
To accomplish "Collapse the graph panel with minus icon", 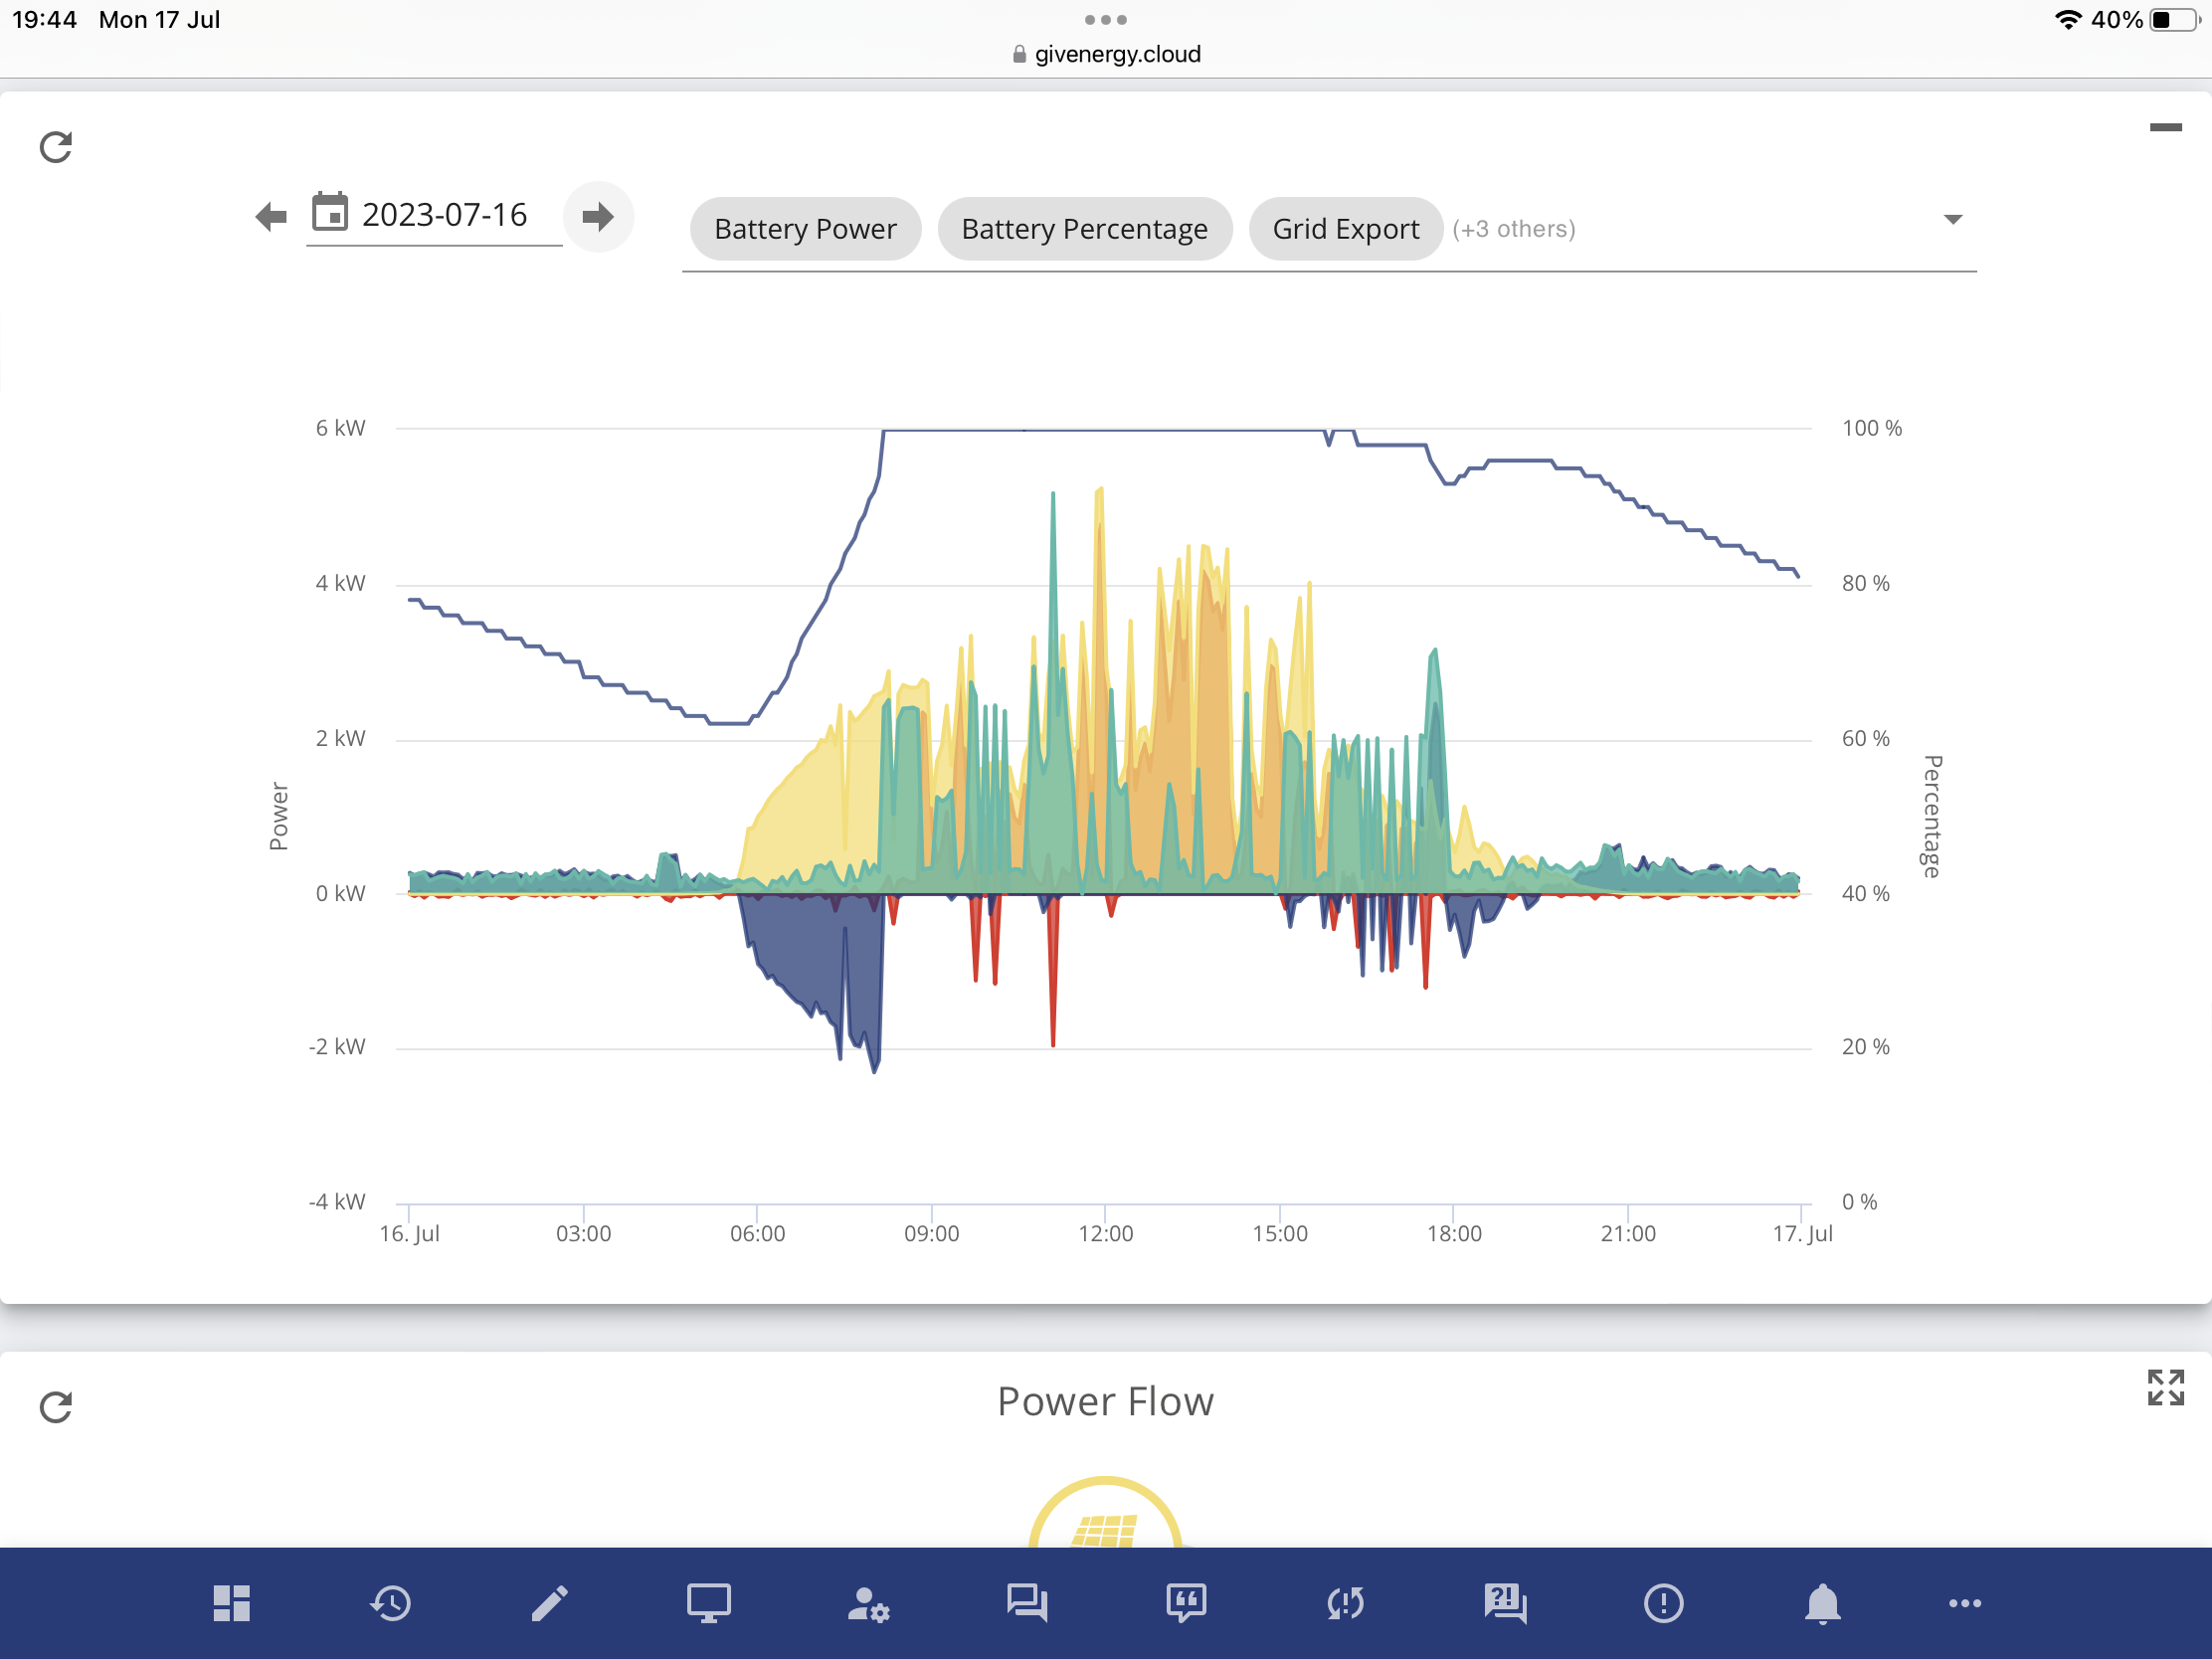I will click(x=2165, y=127).
